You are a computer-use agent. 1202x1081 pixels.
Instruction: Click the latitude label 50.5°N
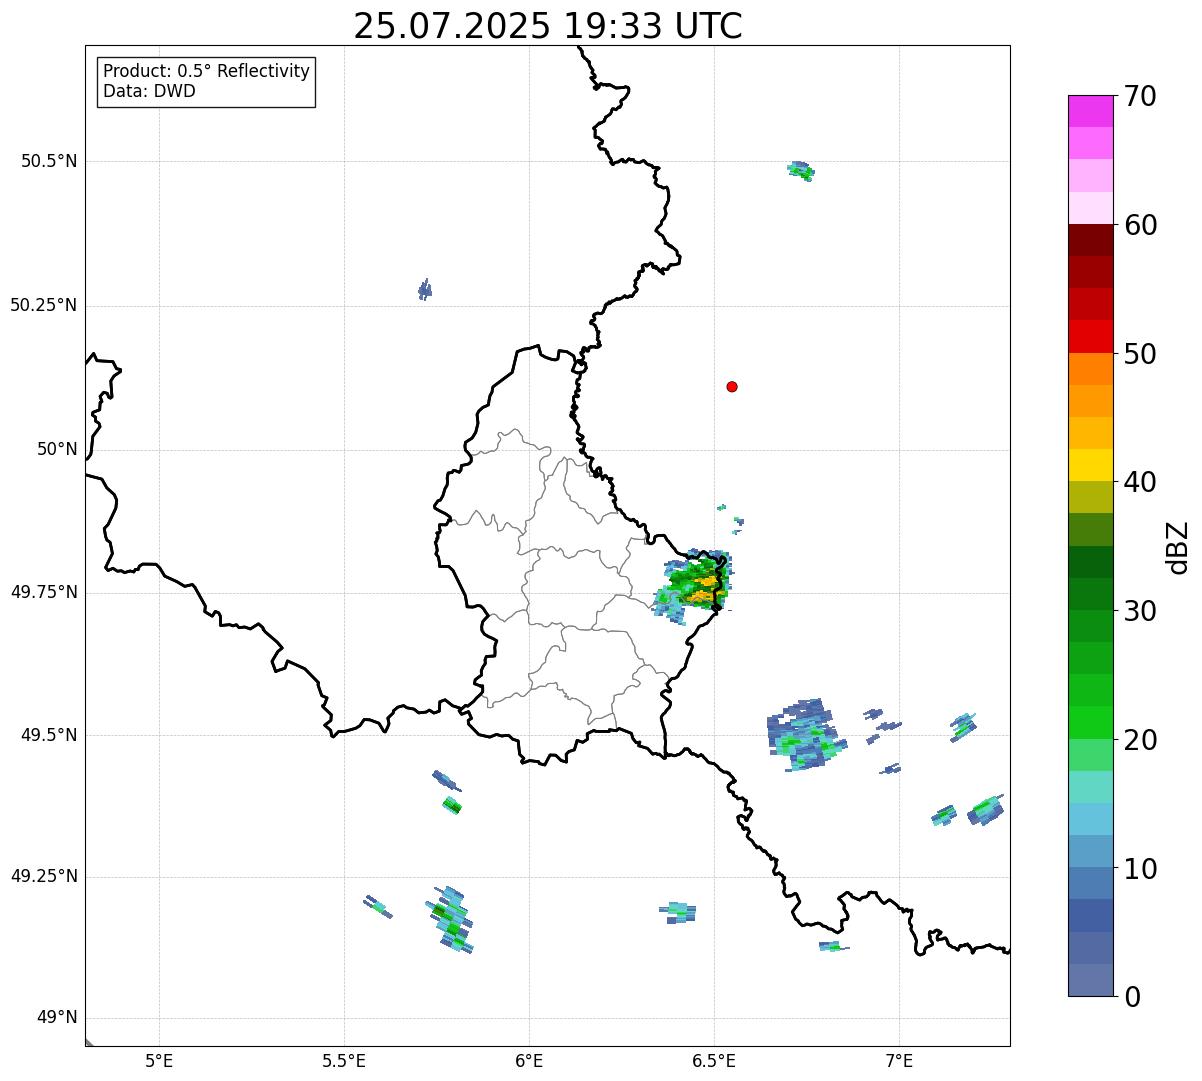click(x=49, y=161)
